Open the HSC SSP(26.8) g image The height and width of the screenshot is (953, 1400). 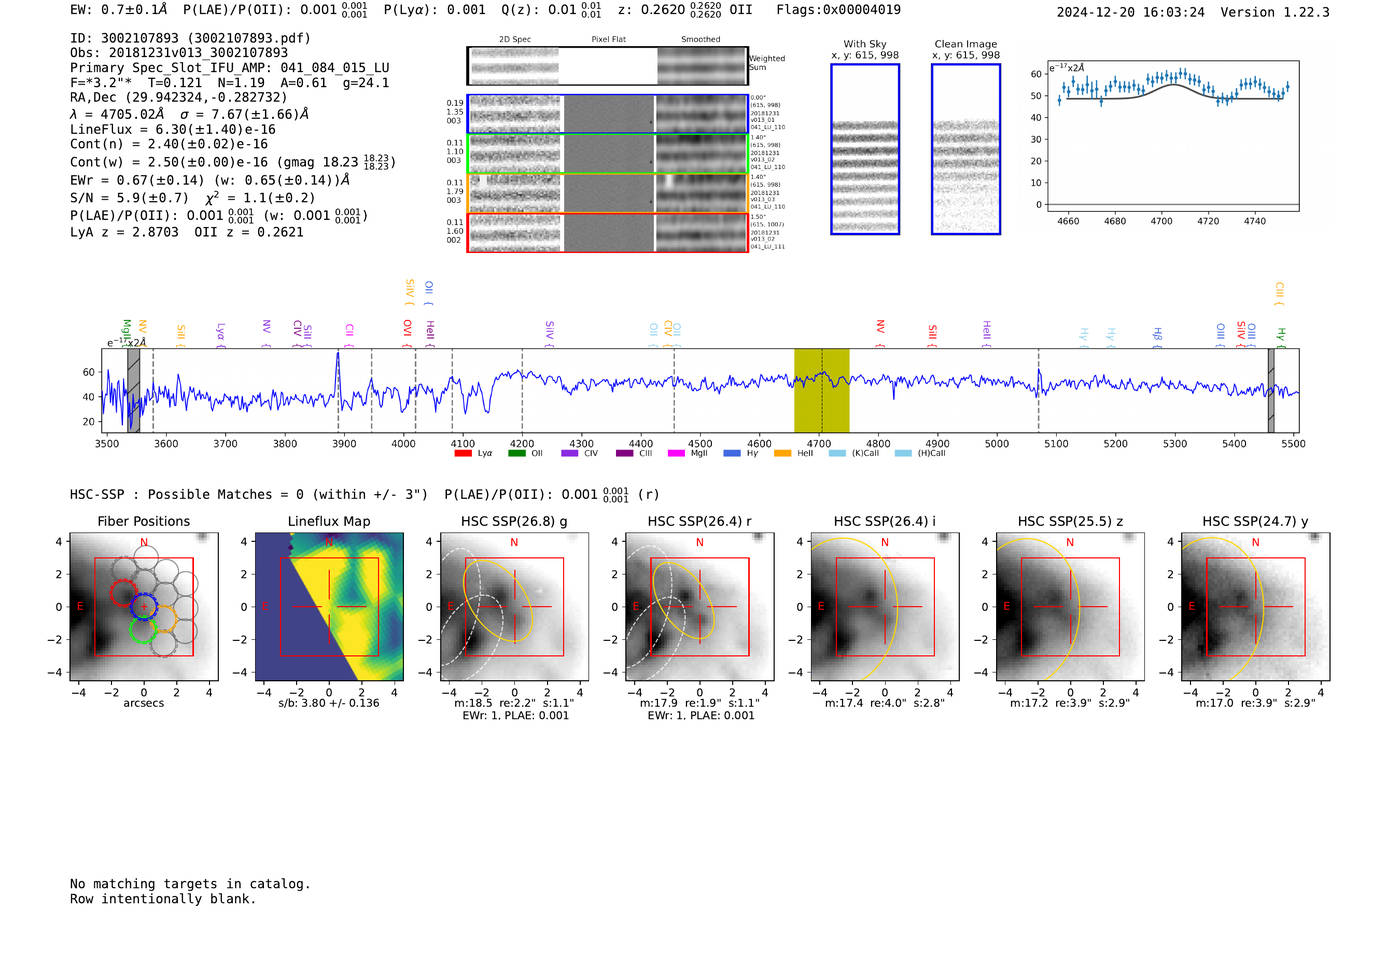[x=514, y=606]
